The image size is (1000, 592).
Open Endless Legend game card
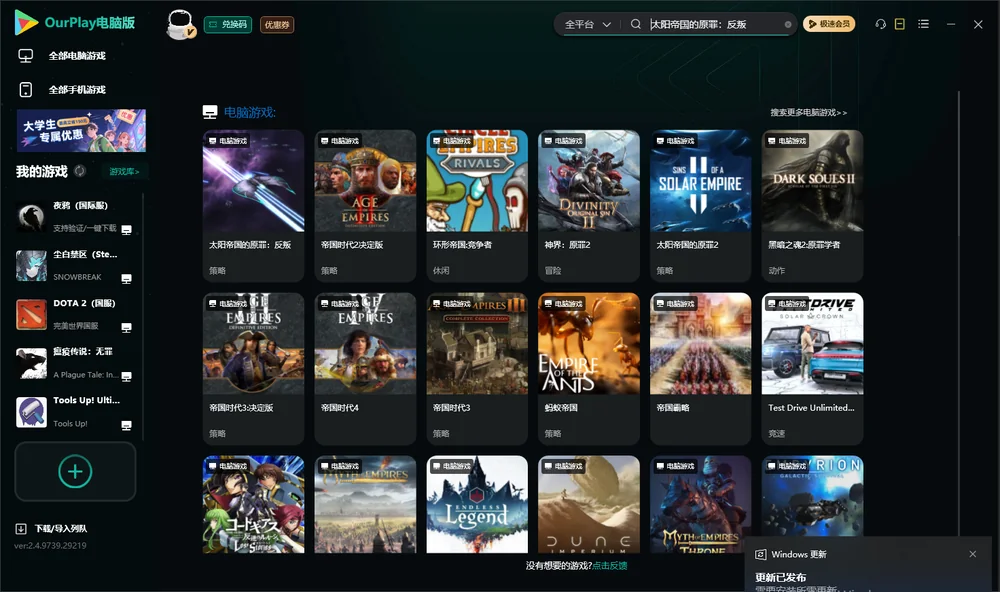(477, 504)
